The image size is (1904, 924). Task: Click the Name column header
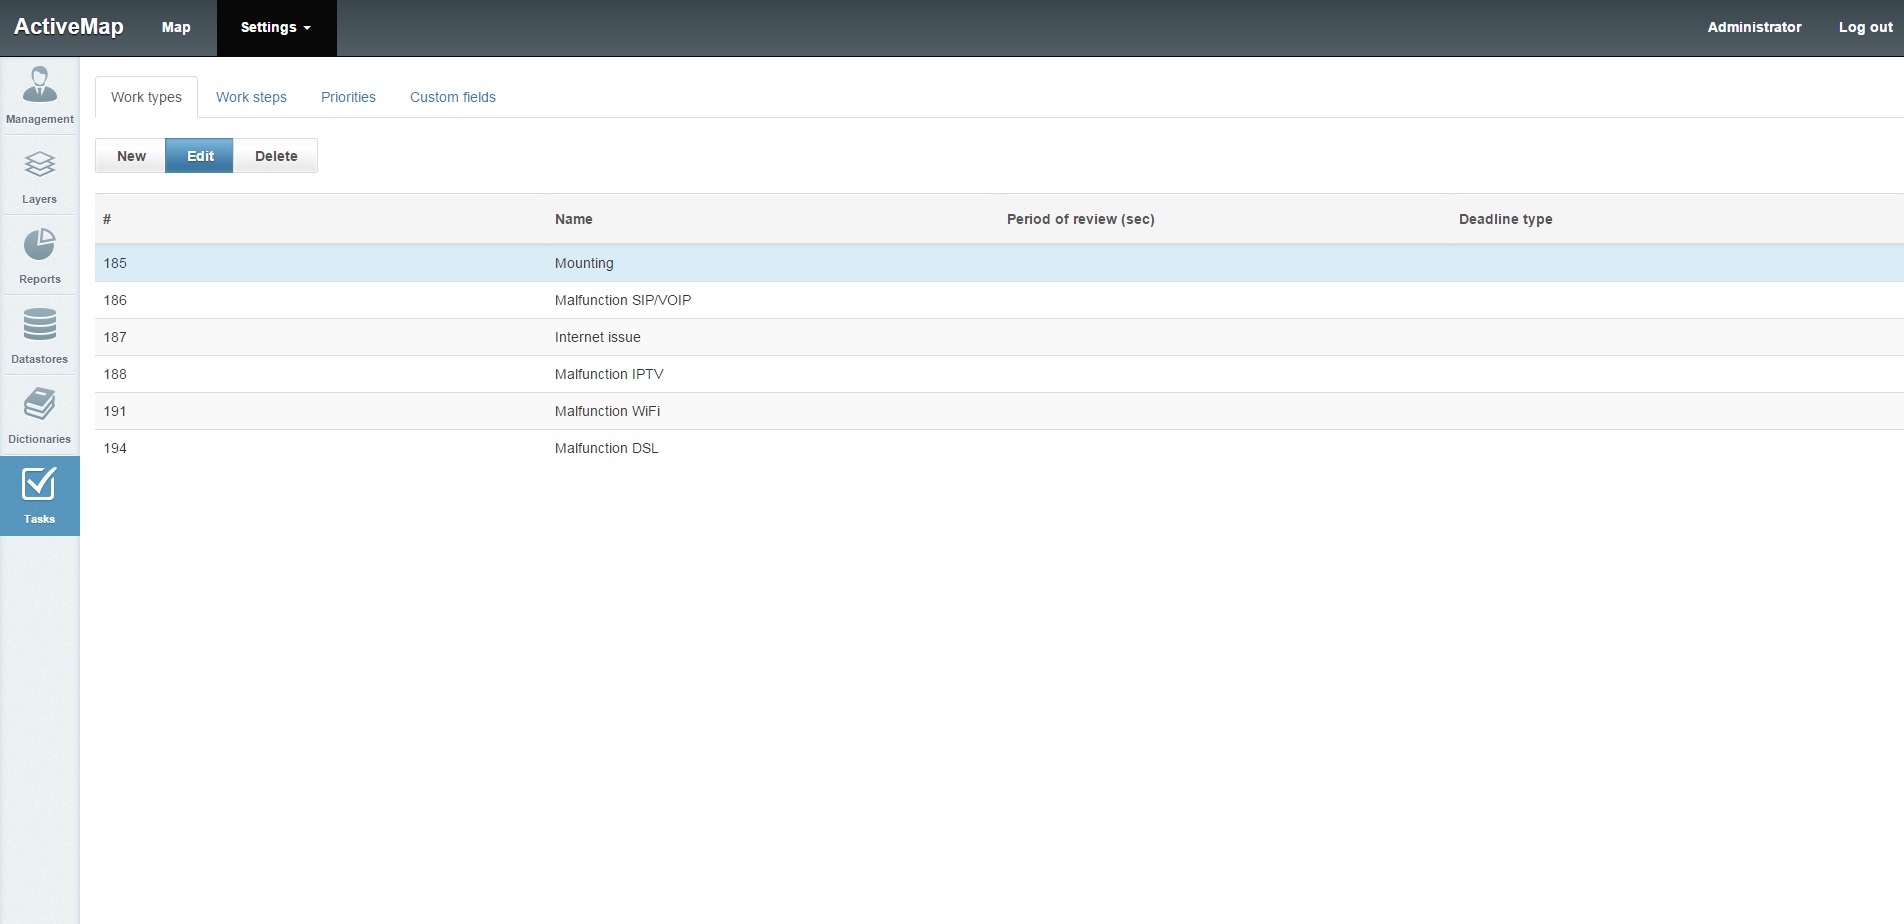[x=573, y=219]
